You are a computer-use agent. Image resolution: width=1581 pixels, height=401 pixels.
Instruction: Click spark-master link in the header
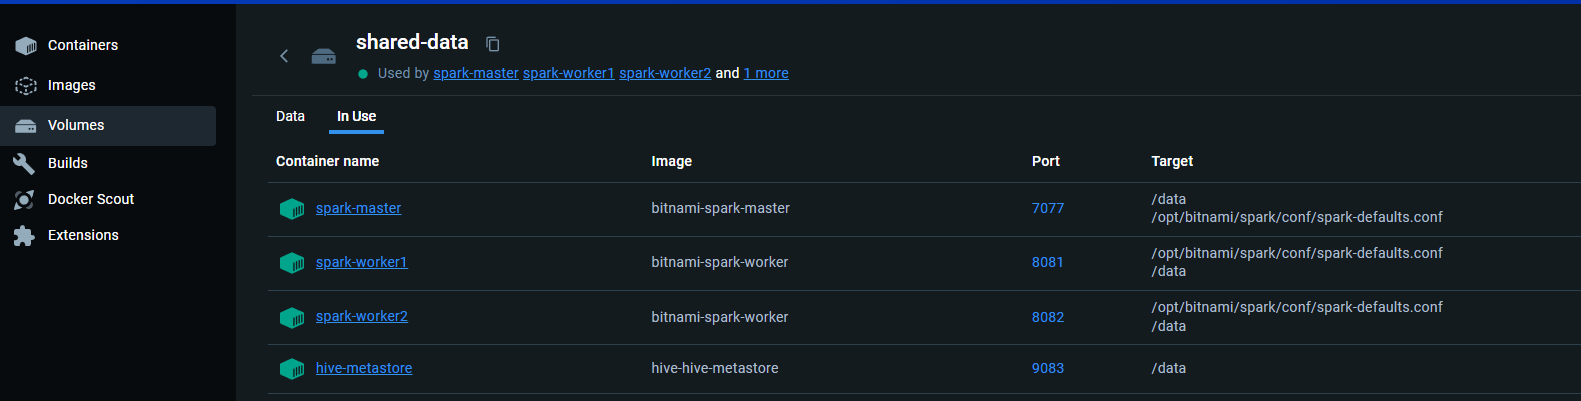point(476,73)
